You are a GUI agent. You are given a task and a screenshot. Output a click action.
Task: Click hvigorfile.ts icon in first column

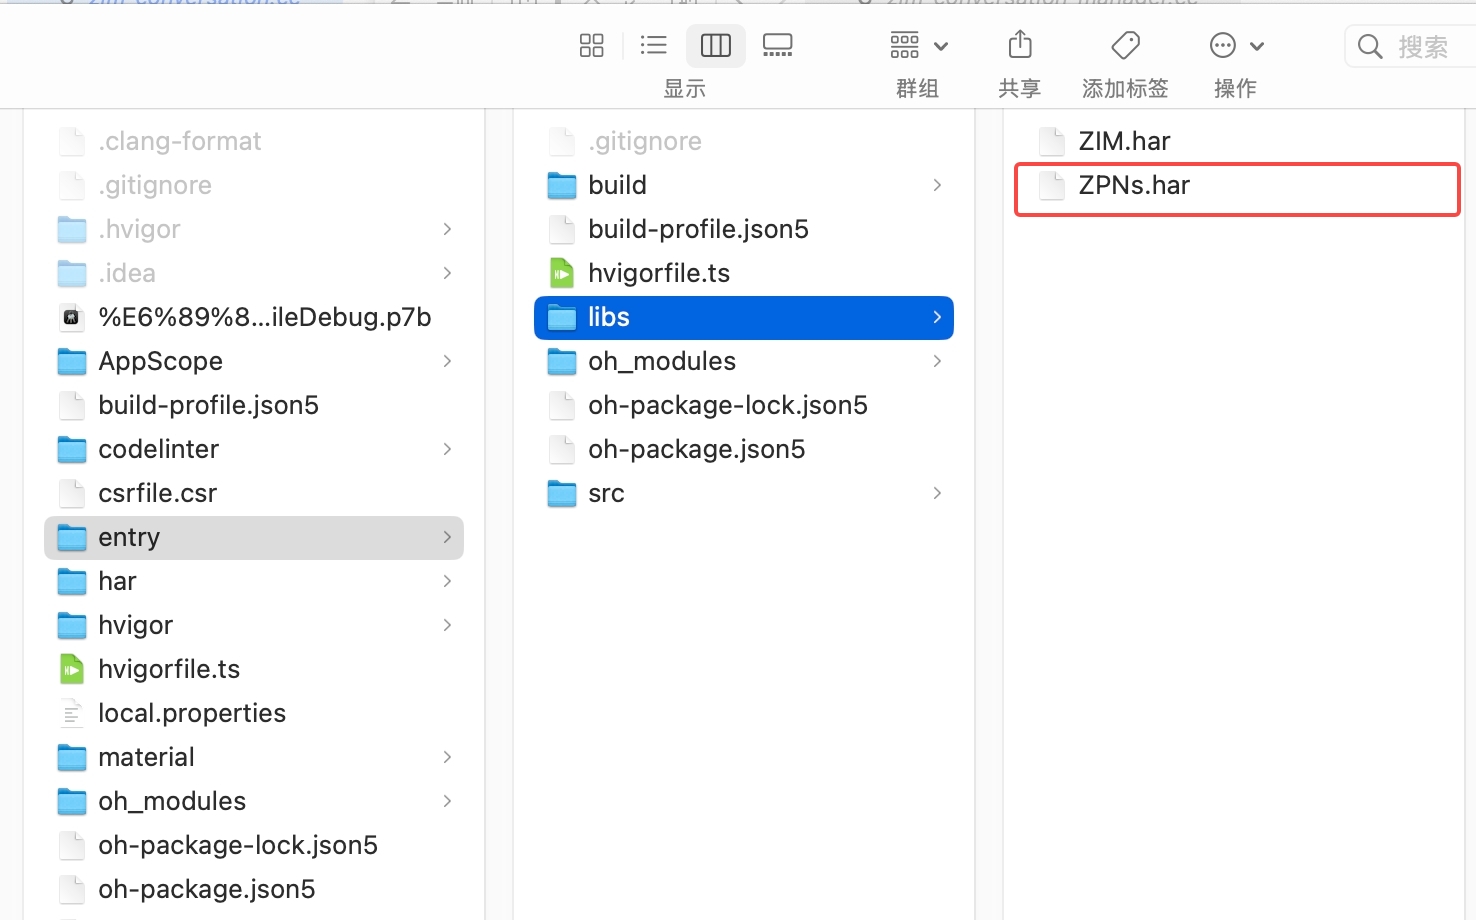tap(72, 669)
